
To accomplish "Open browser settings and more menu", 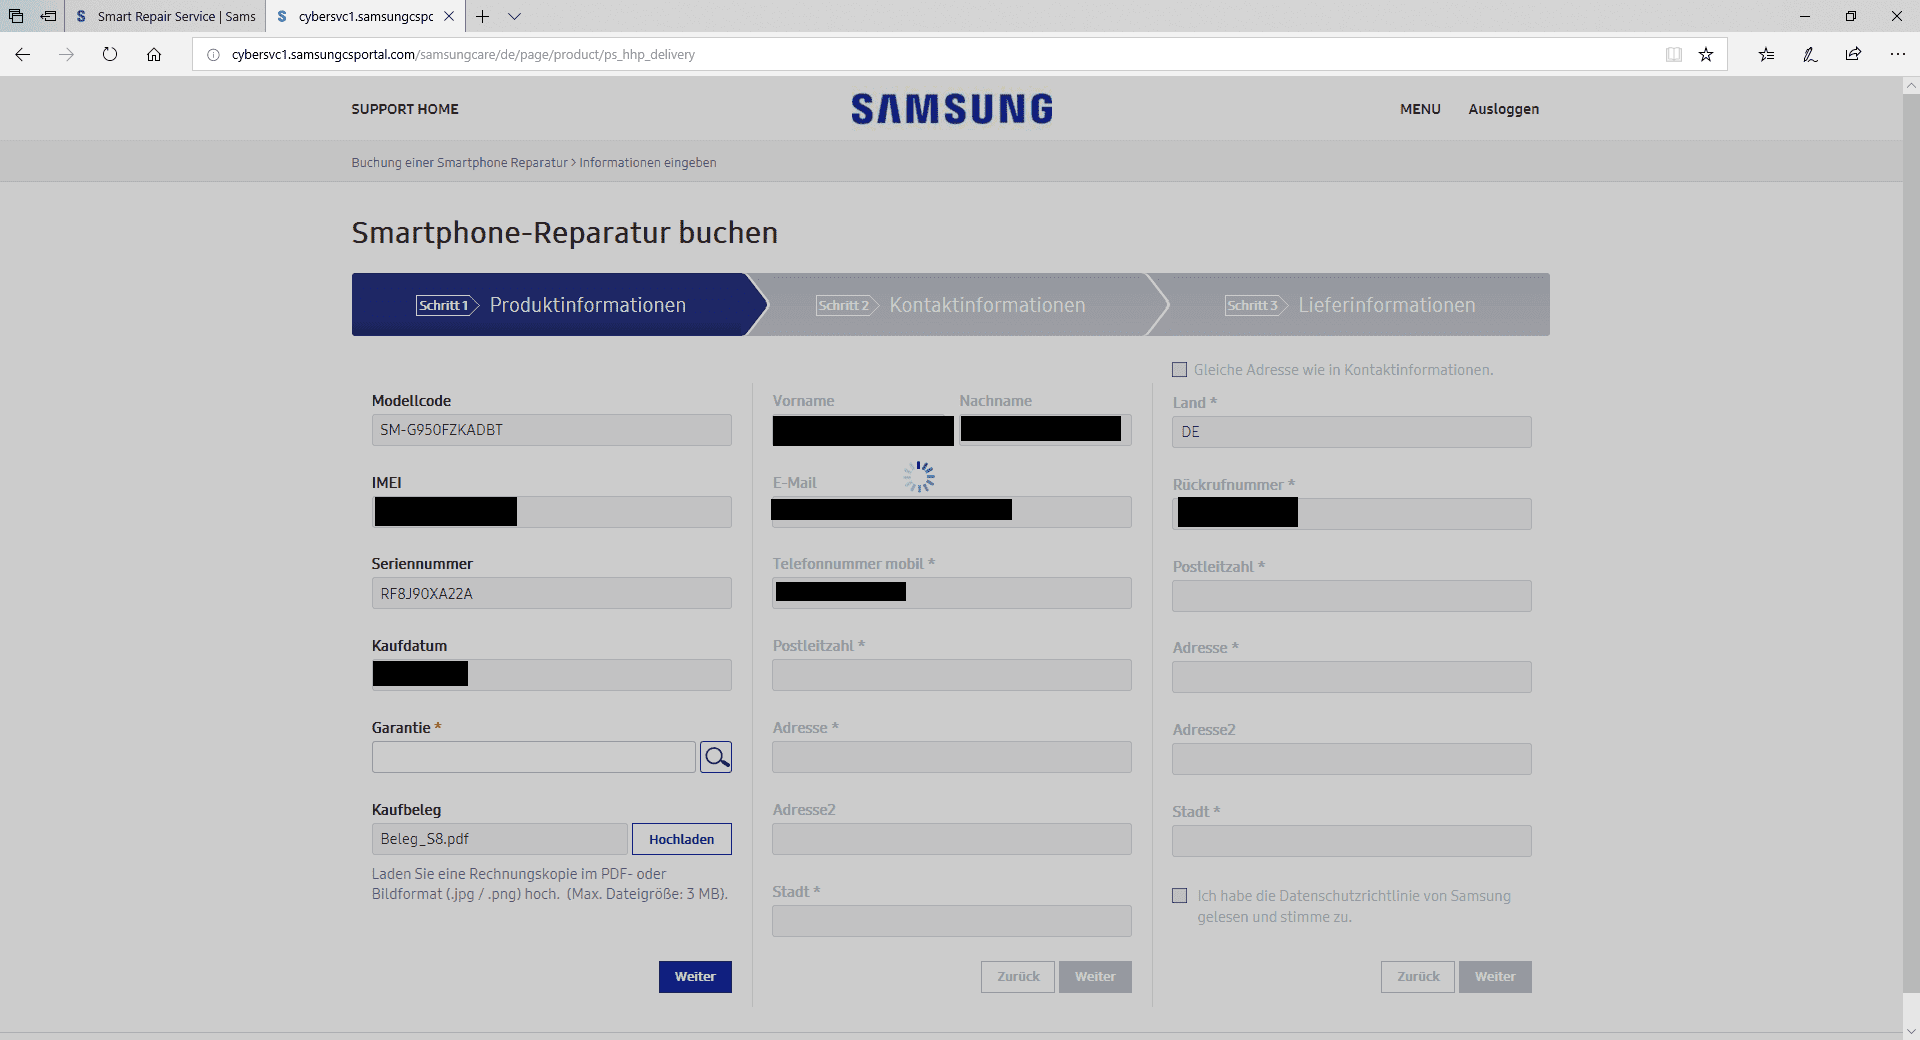I will click(x=1897, y=54).
